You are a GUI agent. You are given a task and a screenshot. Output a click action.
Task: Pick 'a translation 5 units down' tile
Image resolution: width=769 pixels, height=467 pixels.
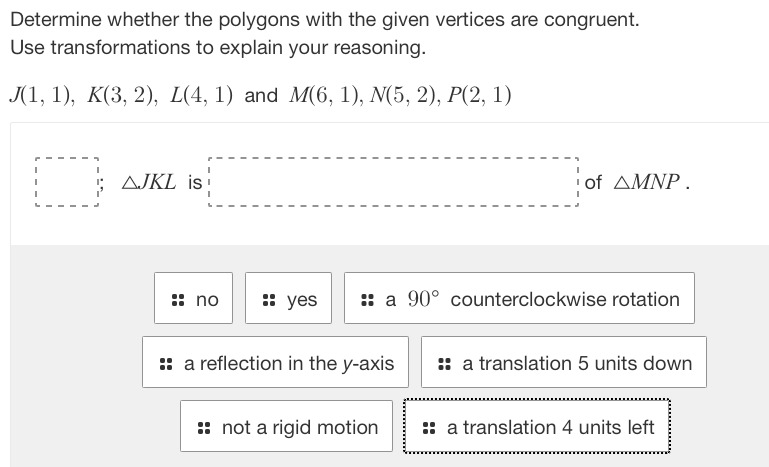tap(564, 362)
